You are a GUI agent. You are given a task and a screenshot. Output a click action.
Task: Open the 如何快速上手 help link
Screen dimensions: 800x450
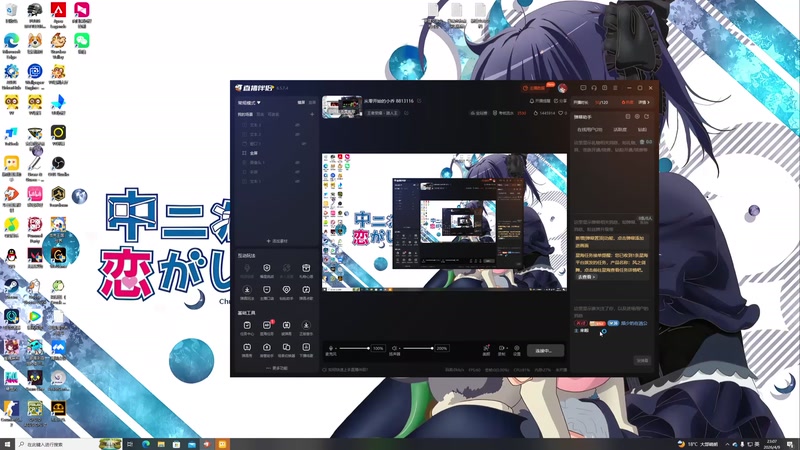click(345, 369)
